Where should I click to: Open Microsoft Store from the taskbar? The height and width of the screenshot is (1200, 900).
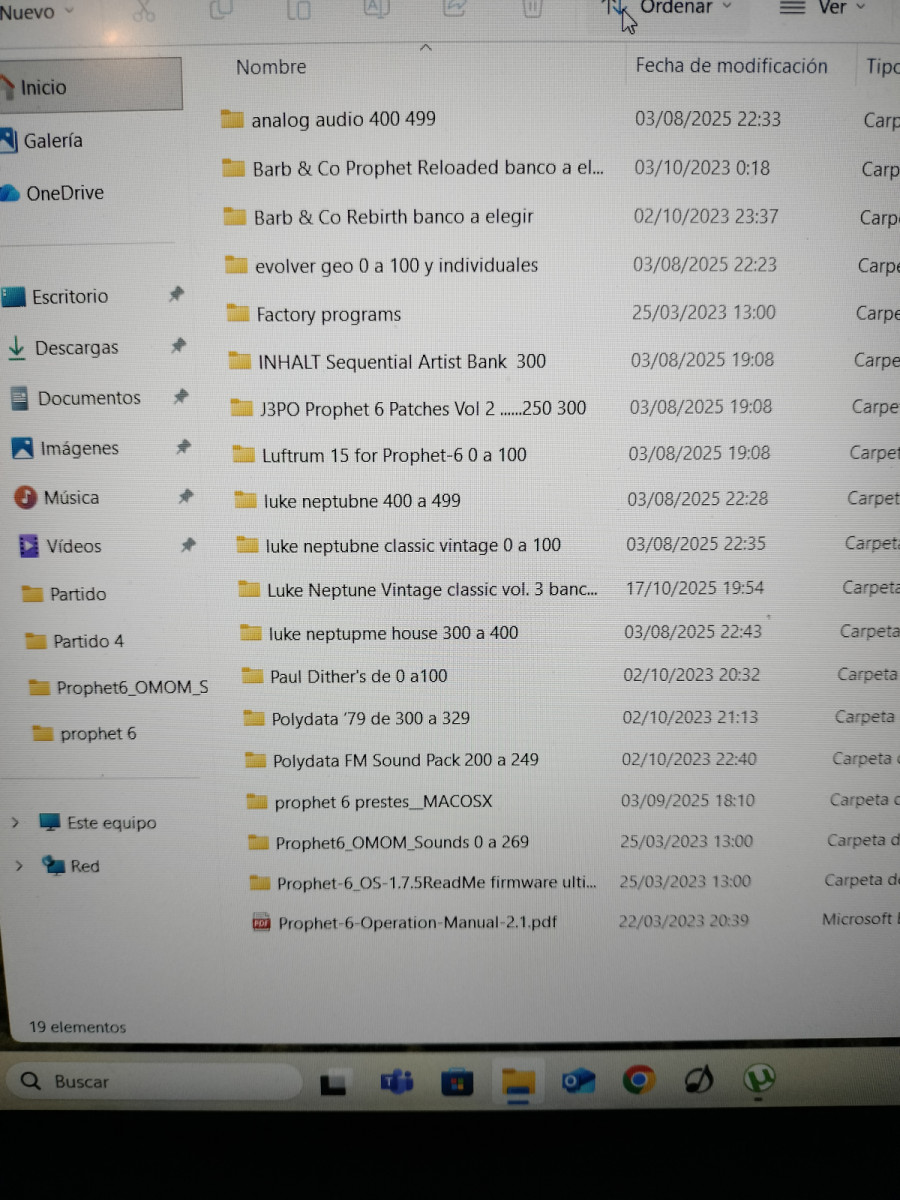tap(457, 1082)
